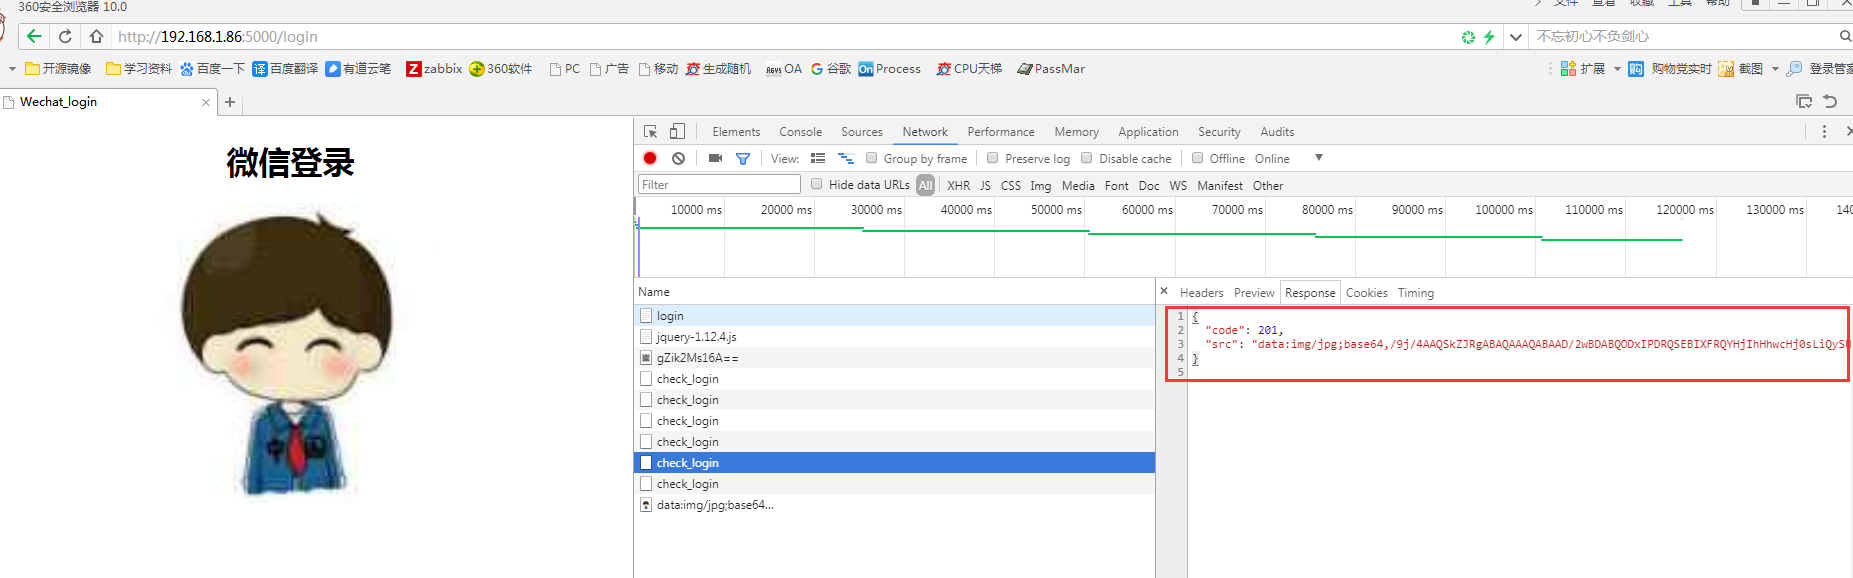Filter requests by WS type
The width and height of the screenshot is (1853, 578).
click(1178, 186)
